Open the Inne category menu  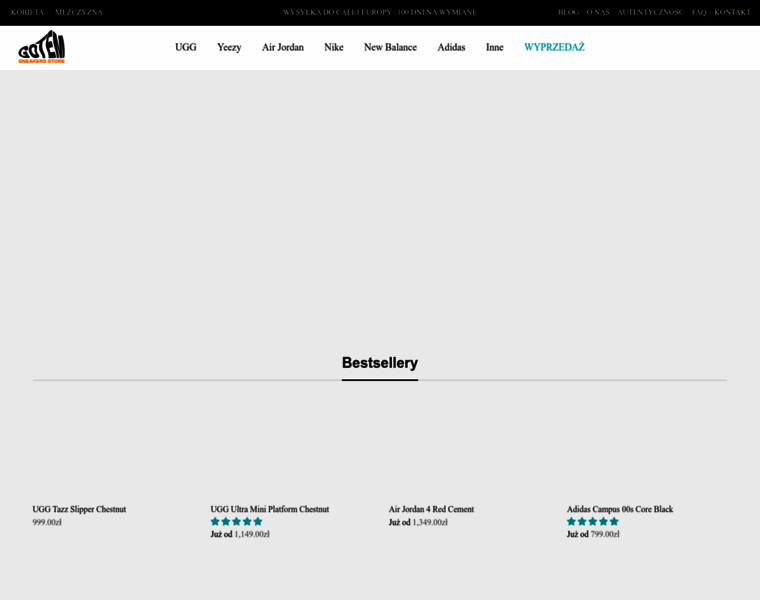click(494, 47)
